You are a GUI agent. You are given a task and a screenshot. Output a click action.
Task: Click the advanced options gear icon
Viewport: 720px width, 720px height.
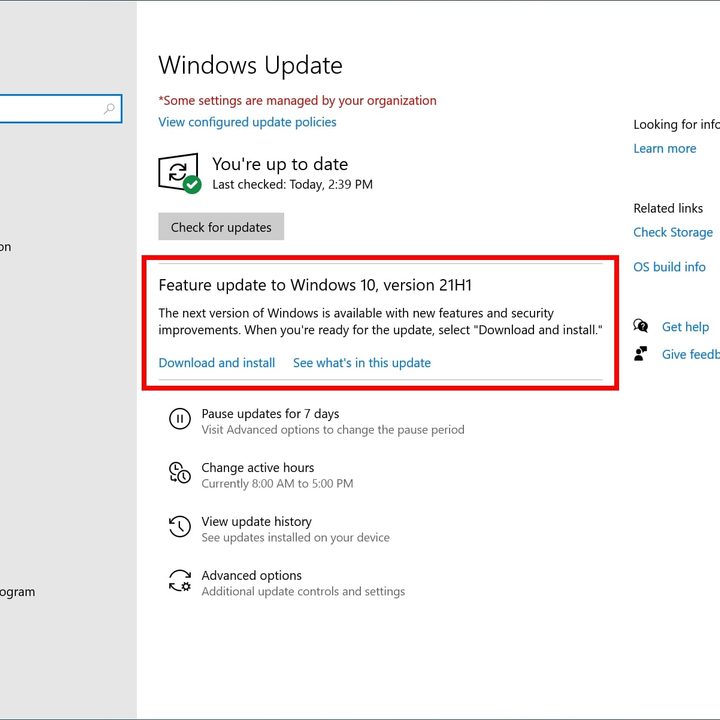[x=180, y=580]
